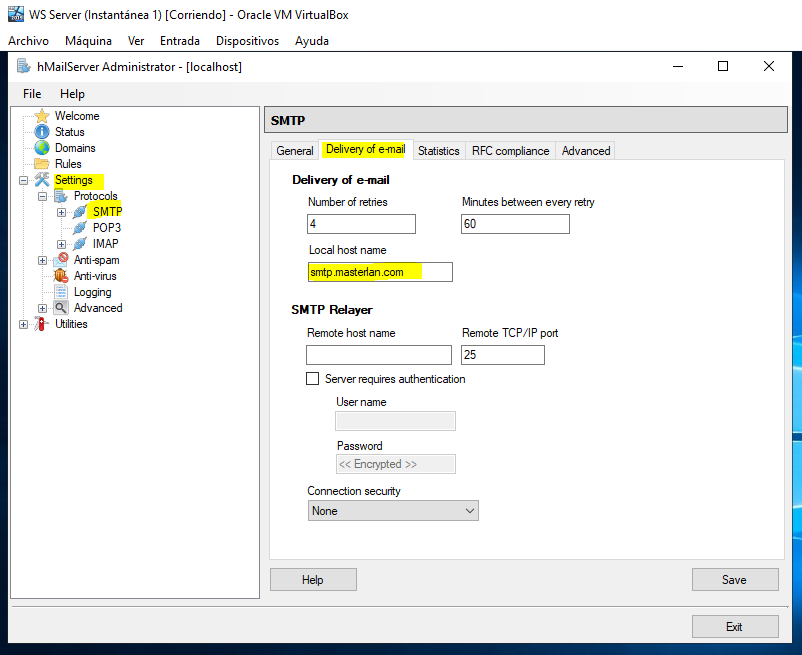Click the Protocols server icon

click(x=61, y=196)
